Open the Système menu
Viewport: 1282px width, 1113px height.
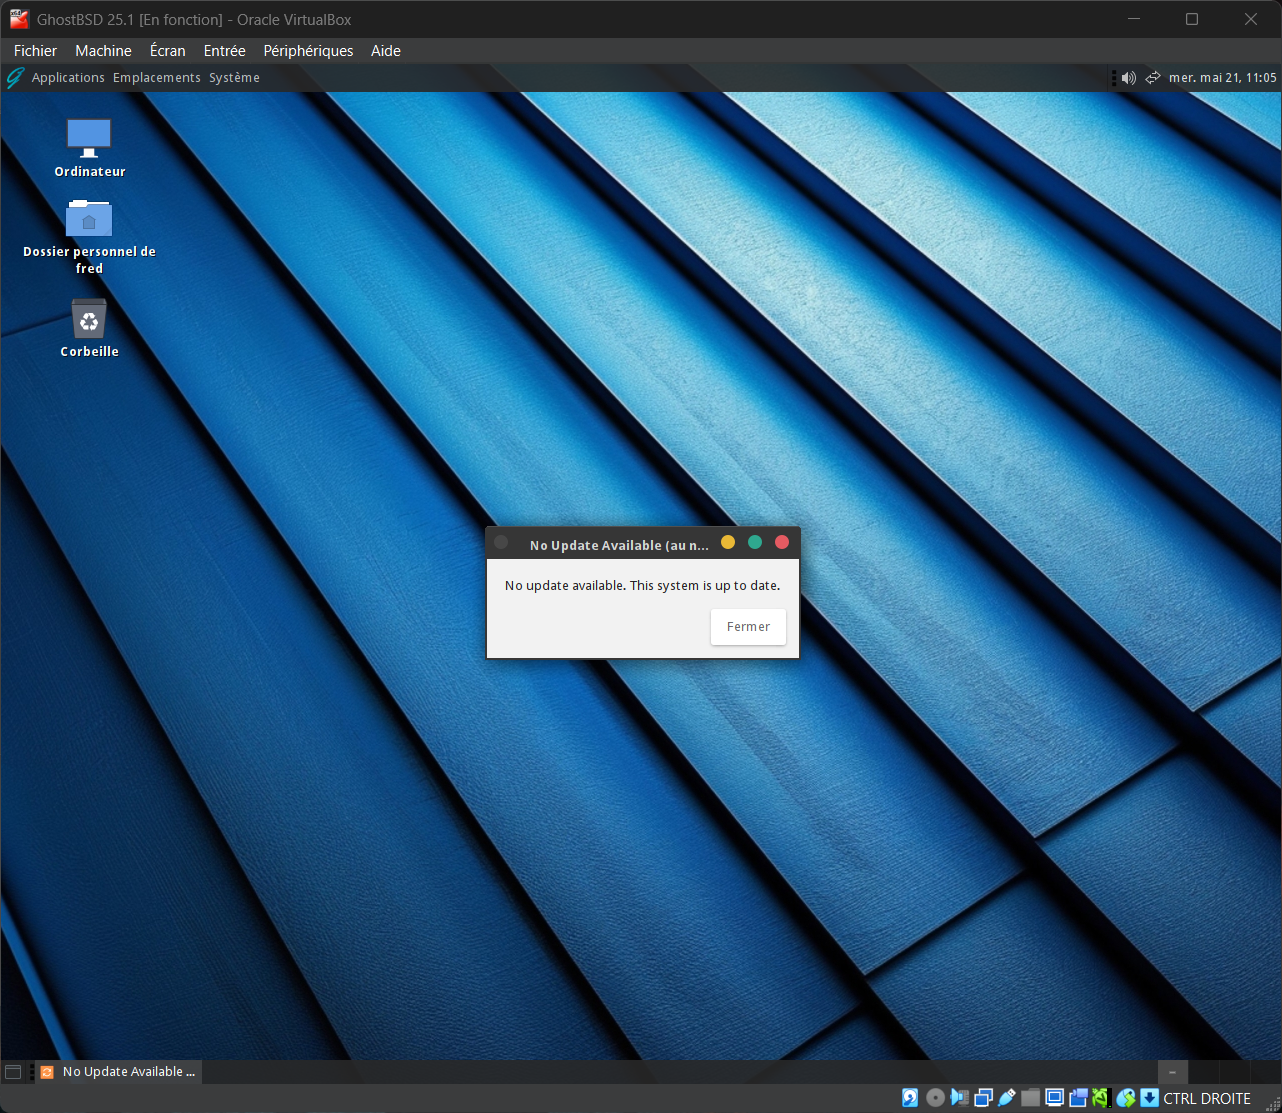click(235, 78)
